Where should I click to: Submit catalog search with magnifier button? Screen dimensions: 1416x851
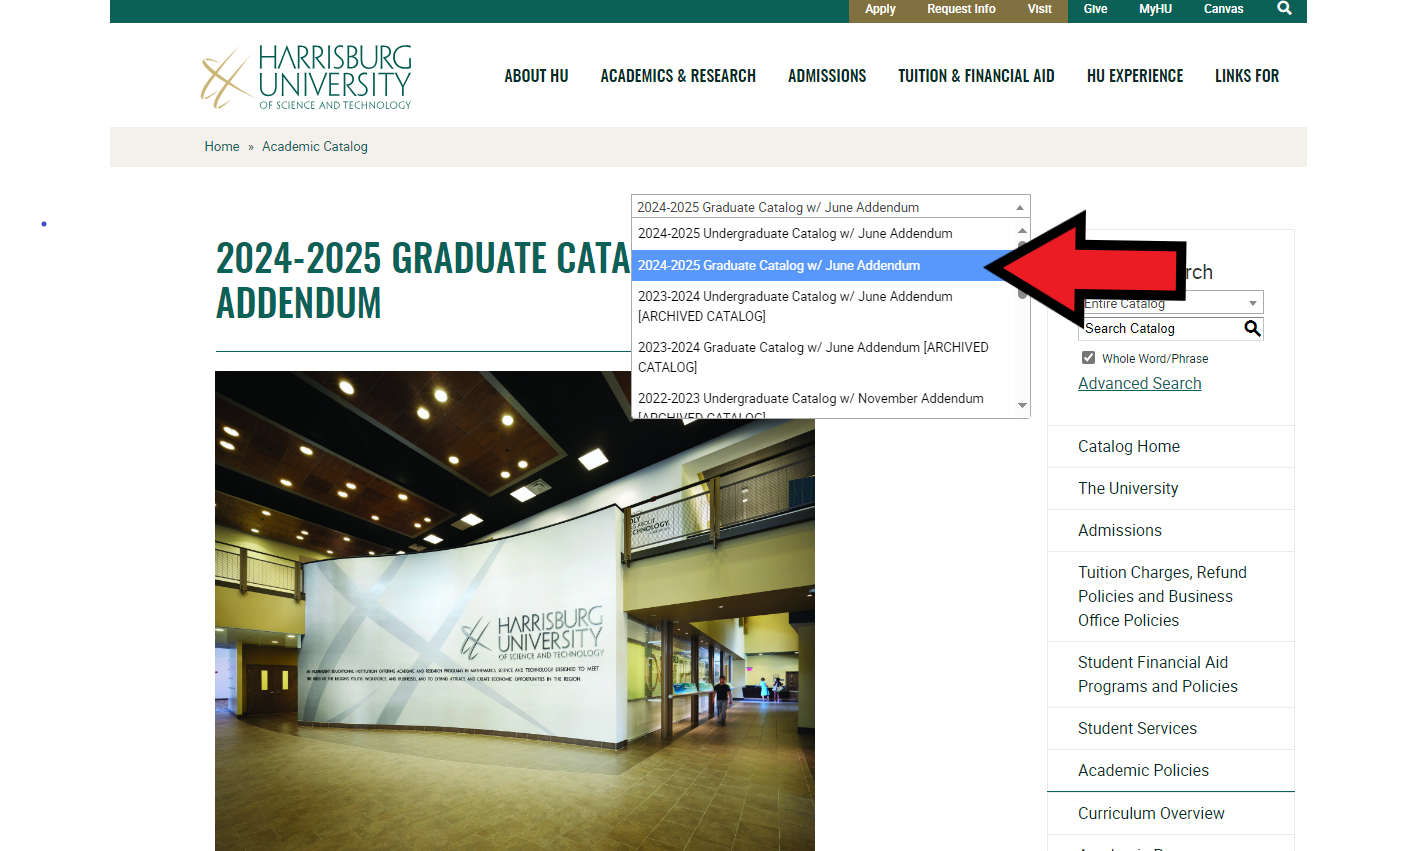1252,328
